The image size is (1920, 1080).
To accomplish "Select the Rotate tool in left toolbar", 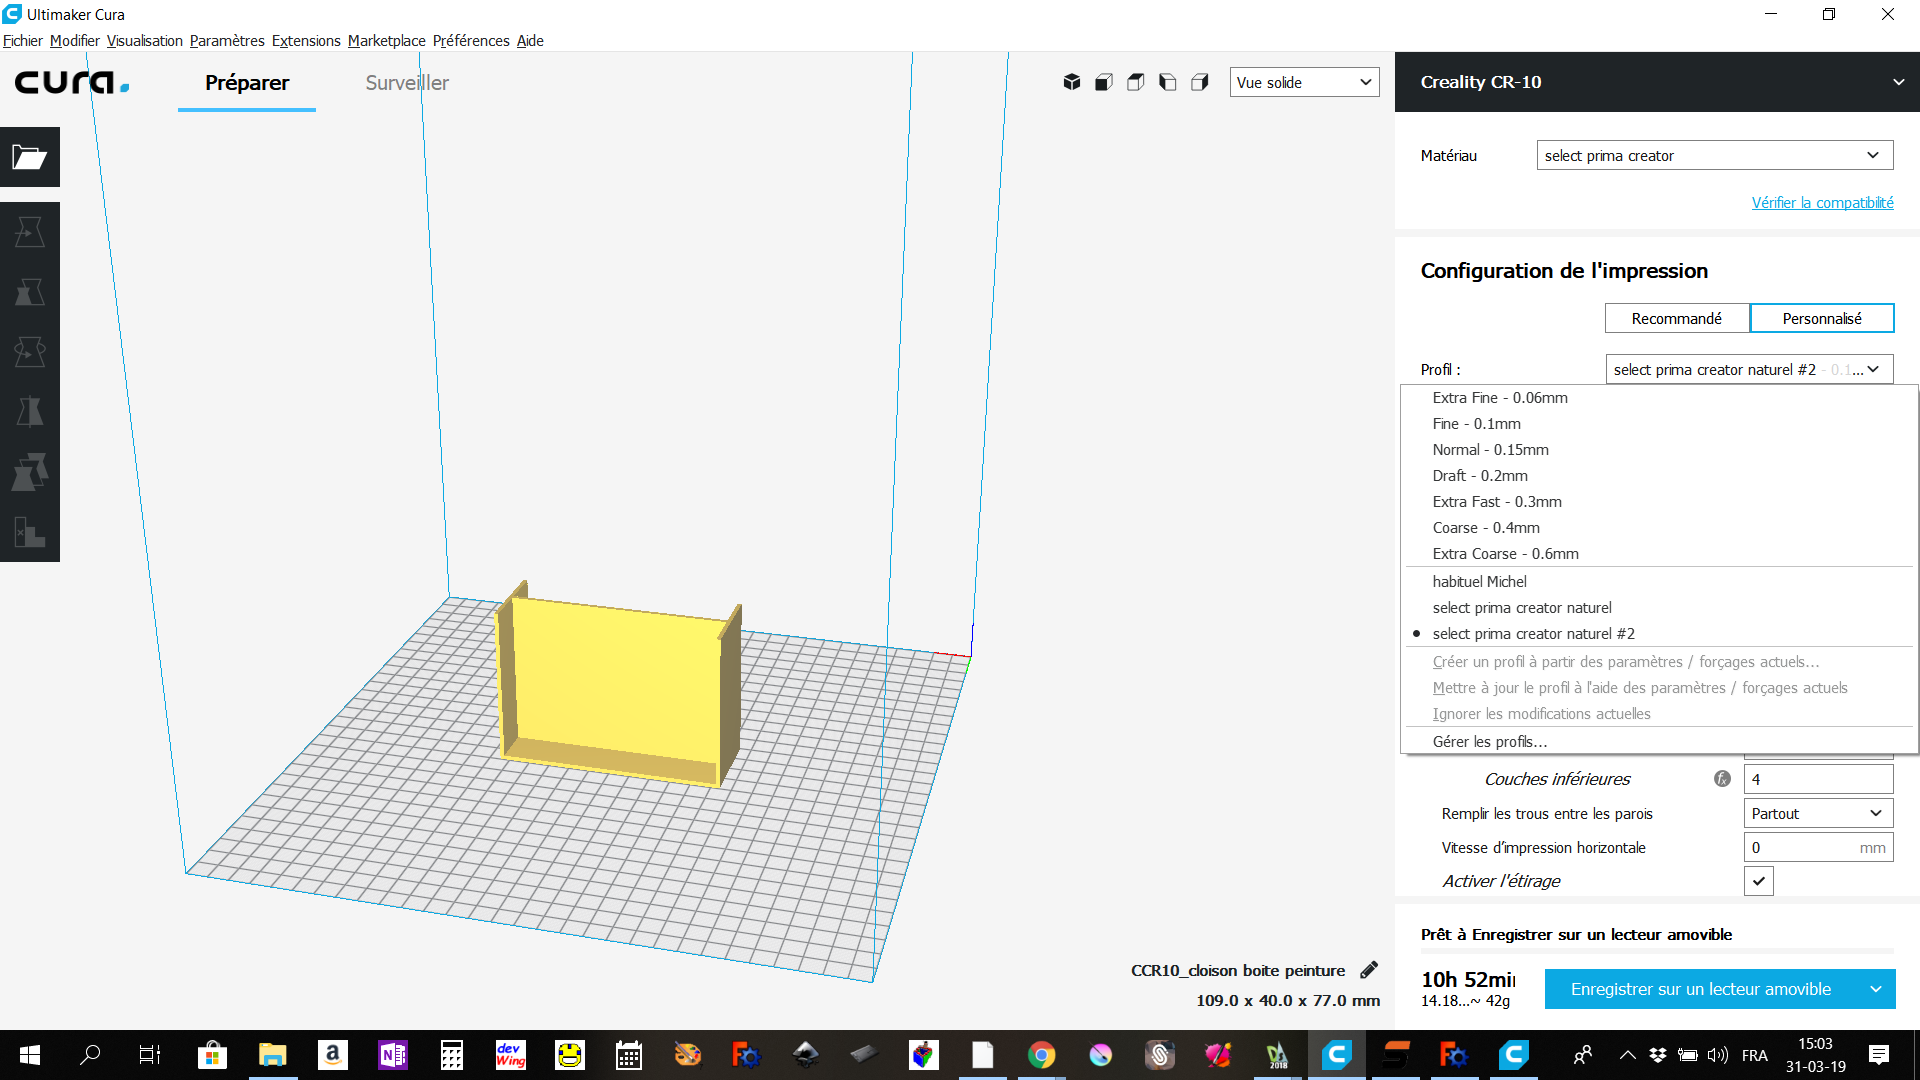I will point(30,352).
